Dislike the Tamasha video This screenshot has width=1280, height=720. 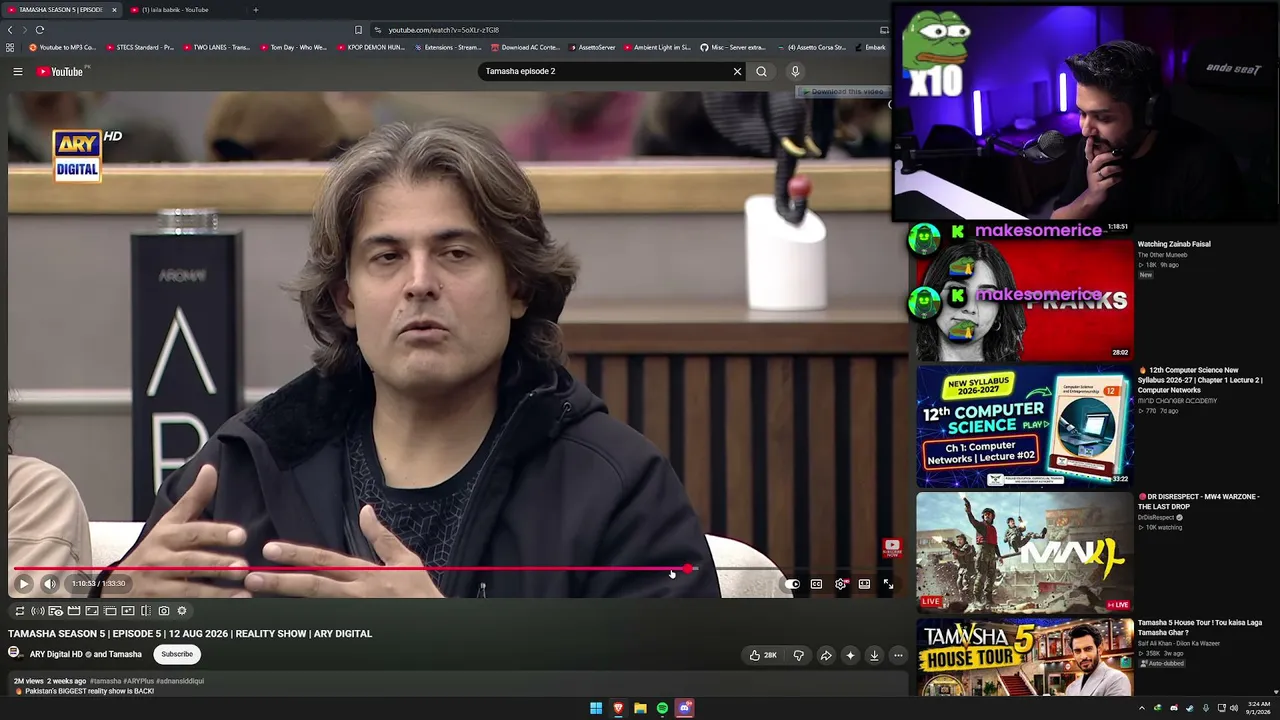tap(798, 655)
